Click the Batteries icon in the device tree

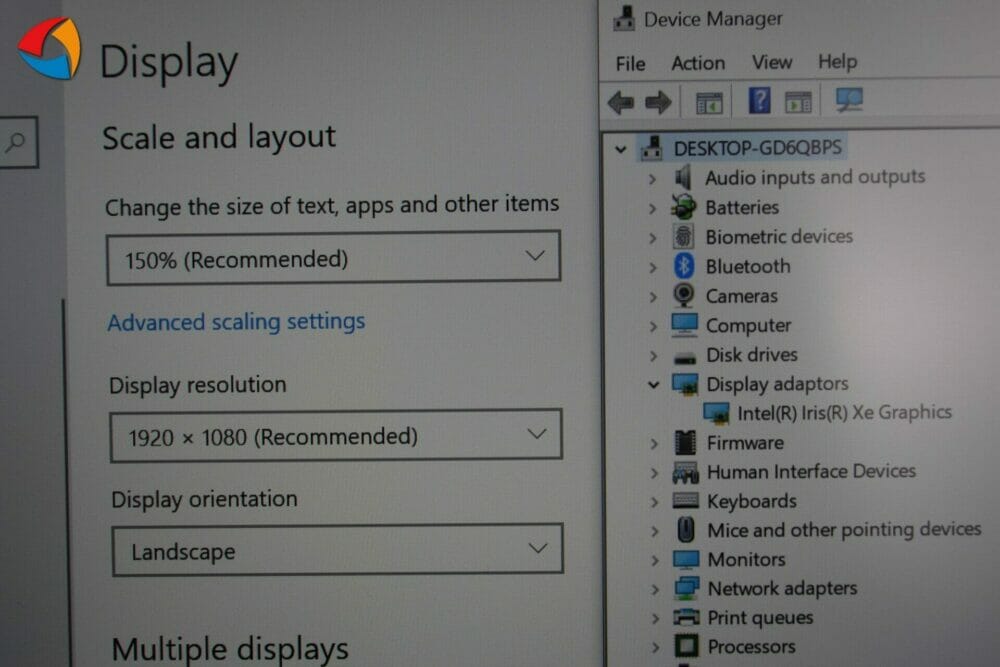[683, 207]
